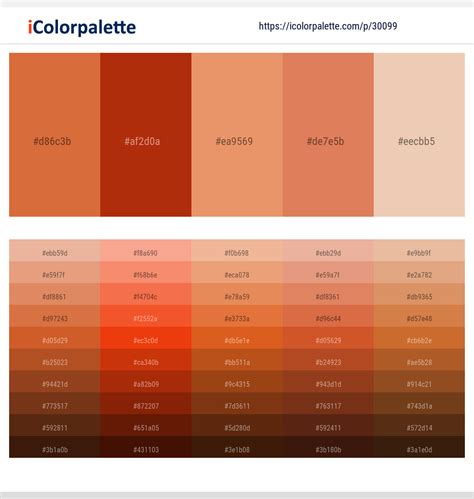
Task: Click the #5d280d shade cell
Action: pyautogui.click(x=237, y=425)
